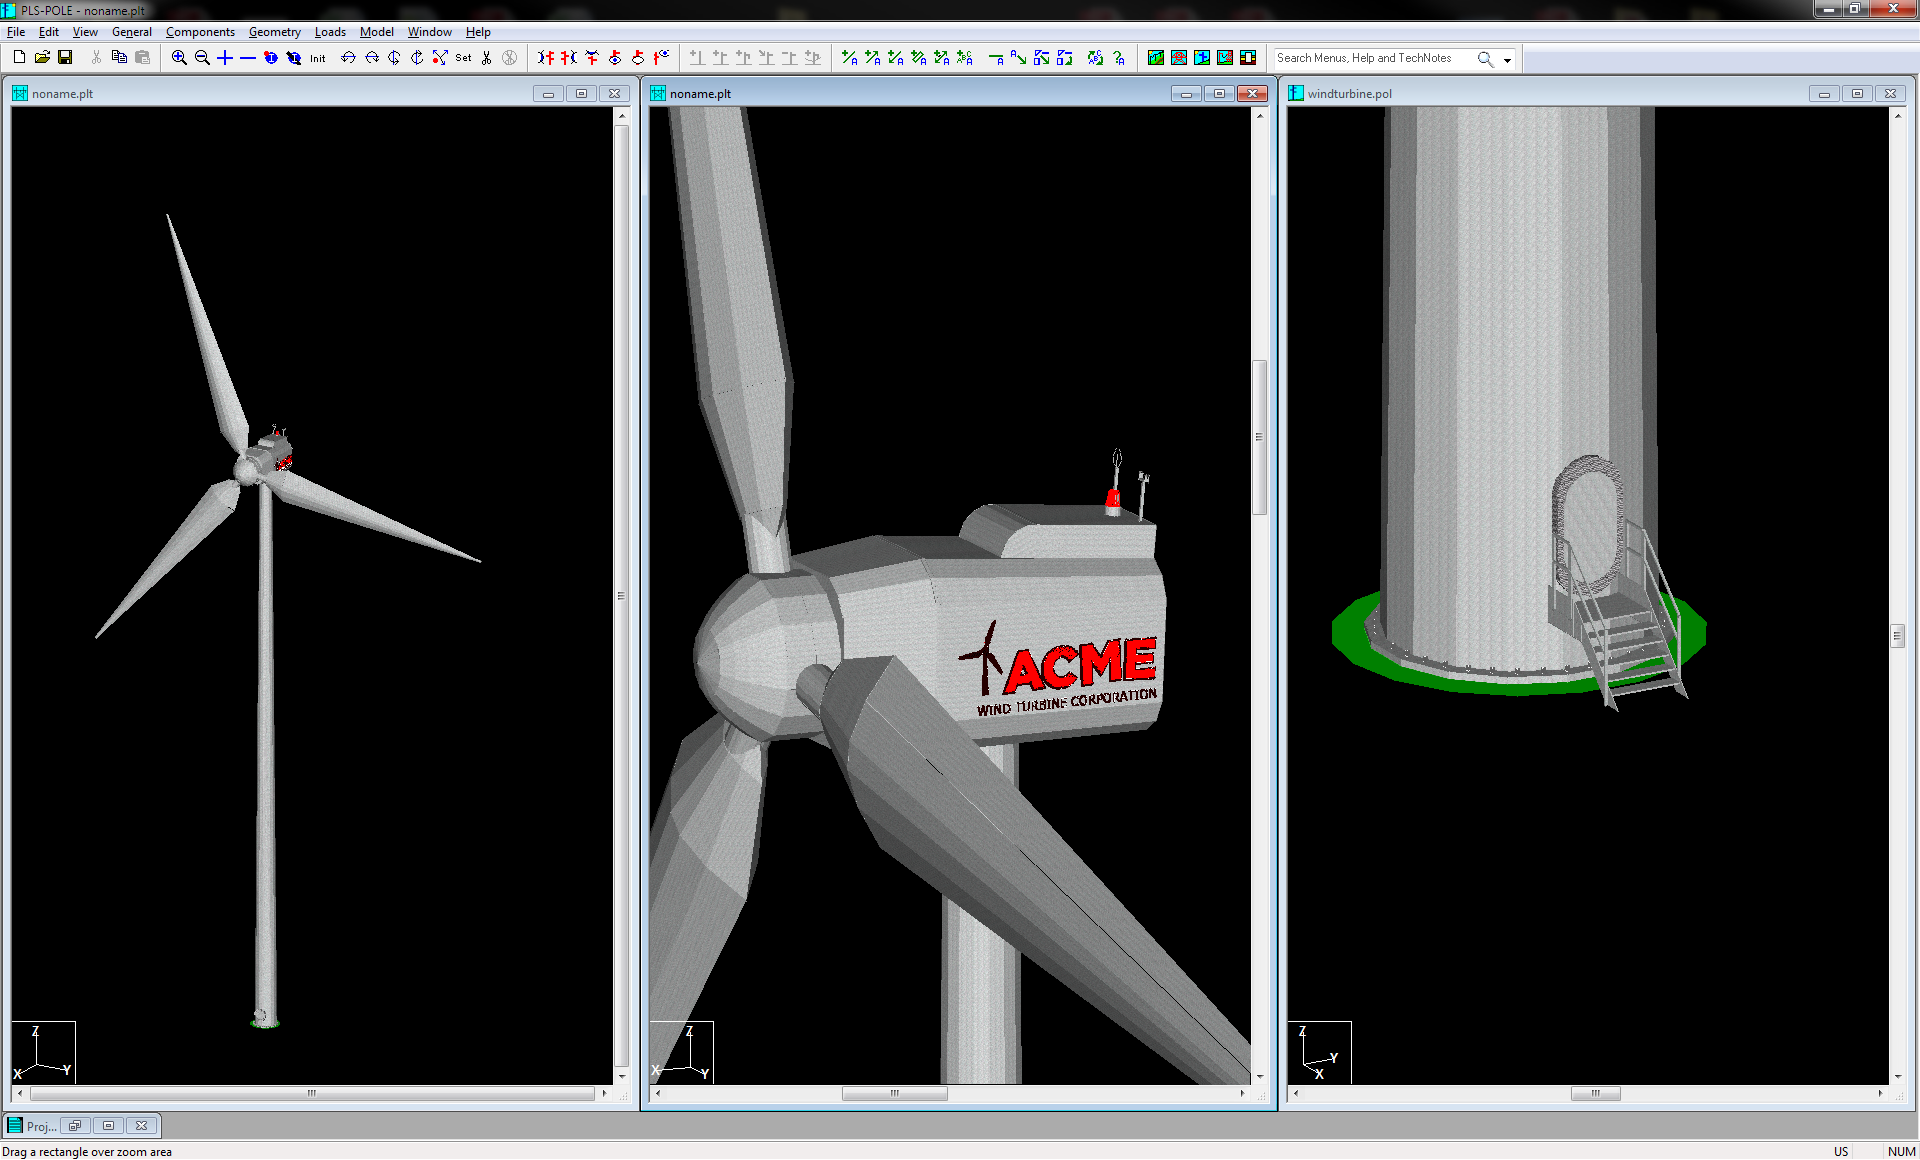Click the horizontal scrollbar thumb in windturbine.pol window
The image size is (1920, 1160).
click(1595, 1093)
